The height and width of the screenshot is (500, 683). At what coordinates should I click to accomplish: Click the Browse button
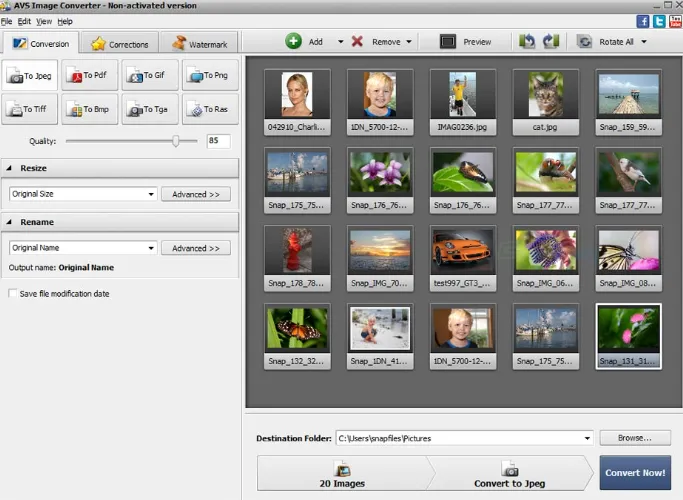(x=635, y=438)
